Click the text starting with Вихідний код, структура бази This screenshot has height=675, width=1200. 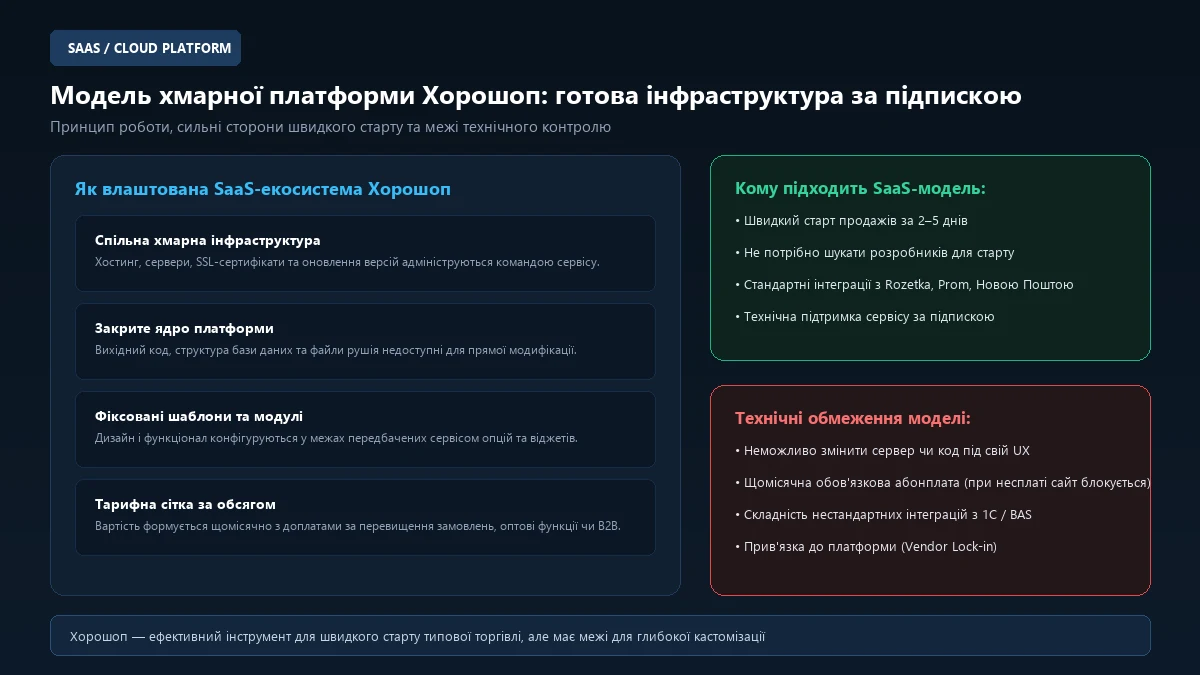[x=336, y=350]
